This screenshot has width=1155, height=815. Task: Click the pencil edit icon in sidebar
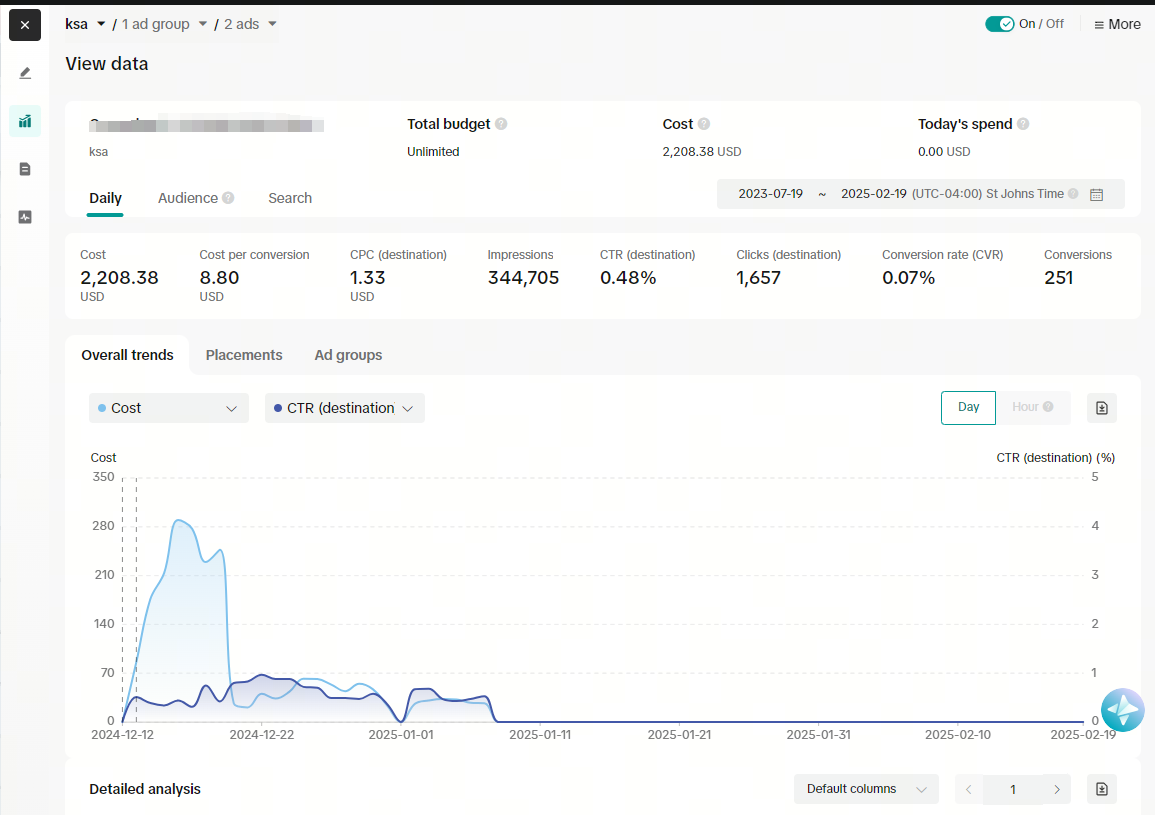(25, 73)
